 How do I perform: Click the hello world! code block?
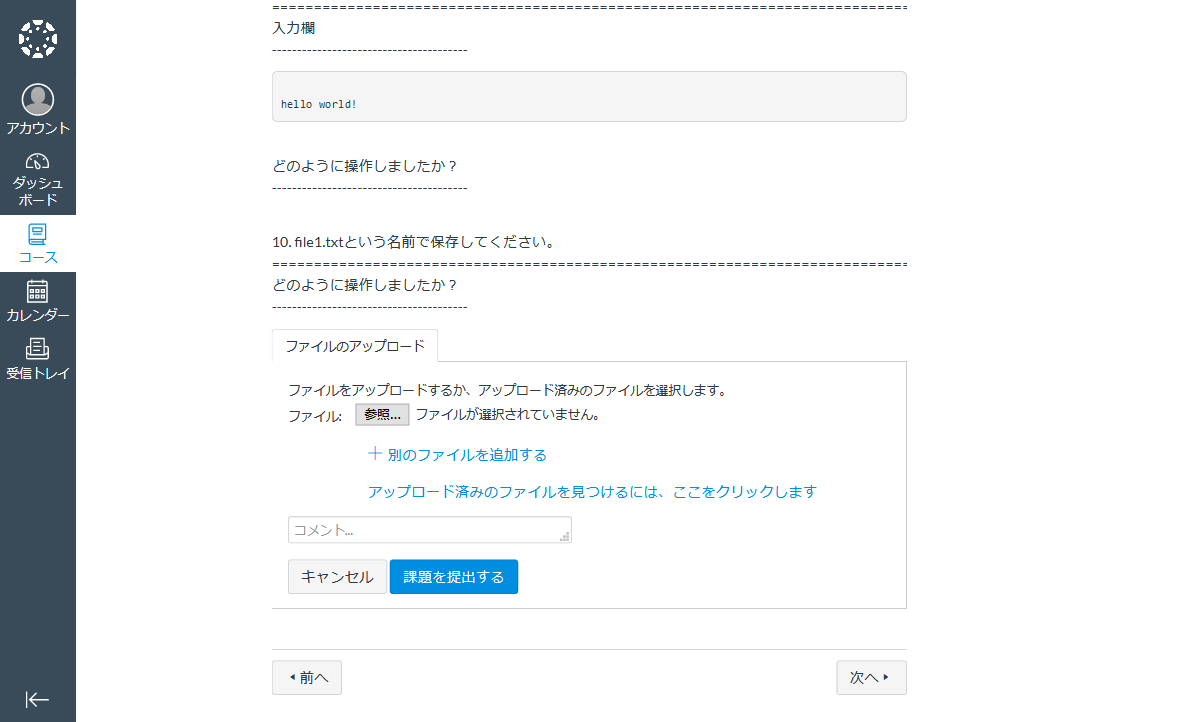[589, 97]
